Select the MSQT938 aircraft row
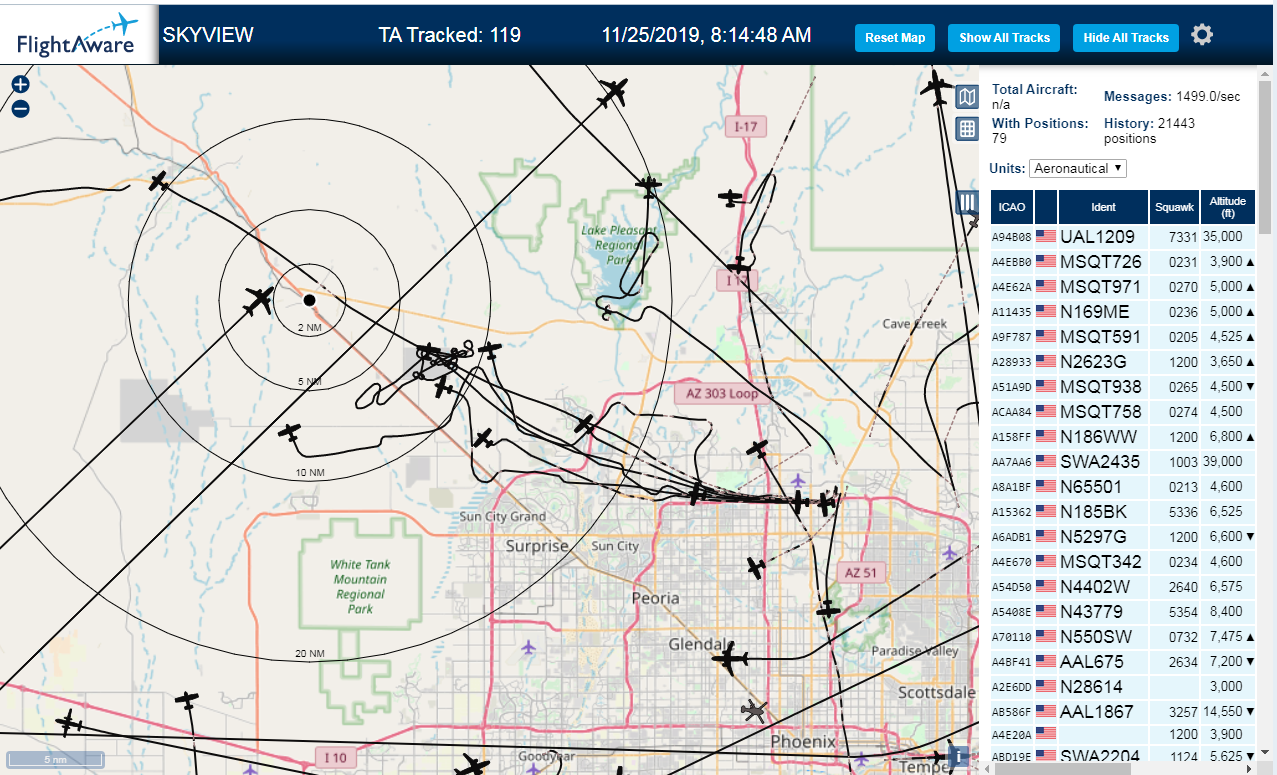Screen dimensions: 1277x775 (1123, 387)
